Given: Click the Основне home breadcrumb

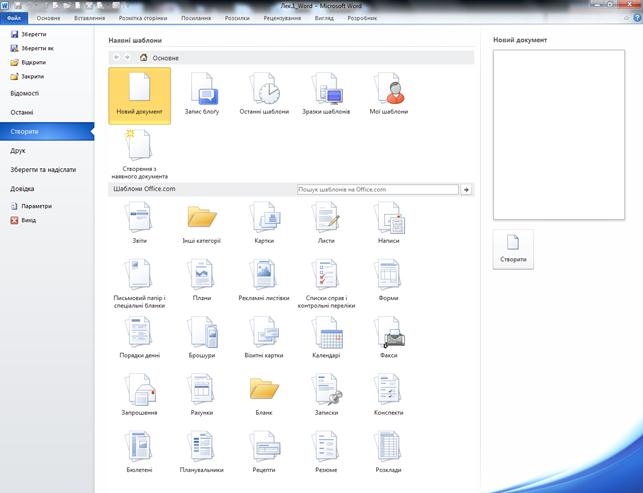Looking at the screenshot, I should 159,58.
